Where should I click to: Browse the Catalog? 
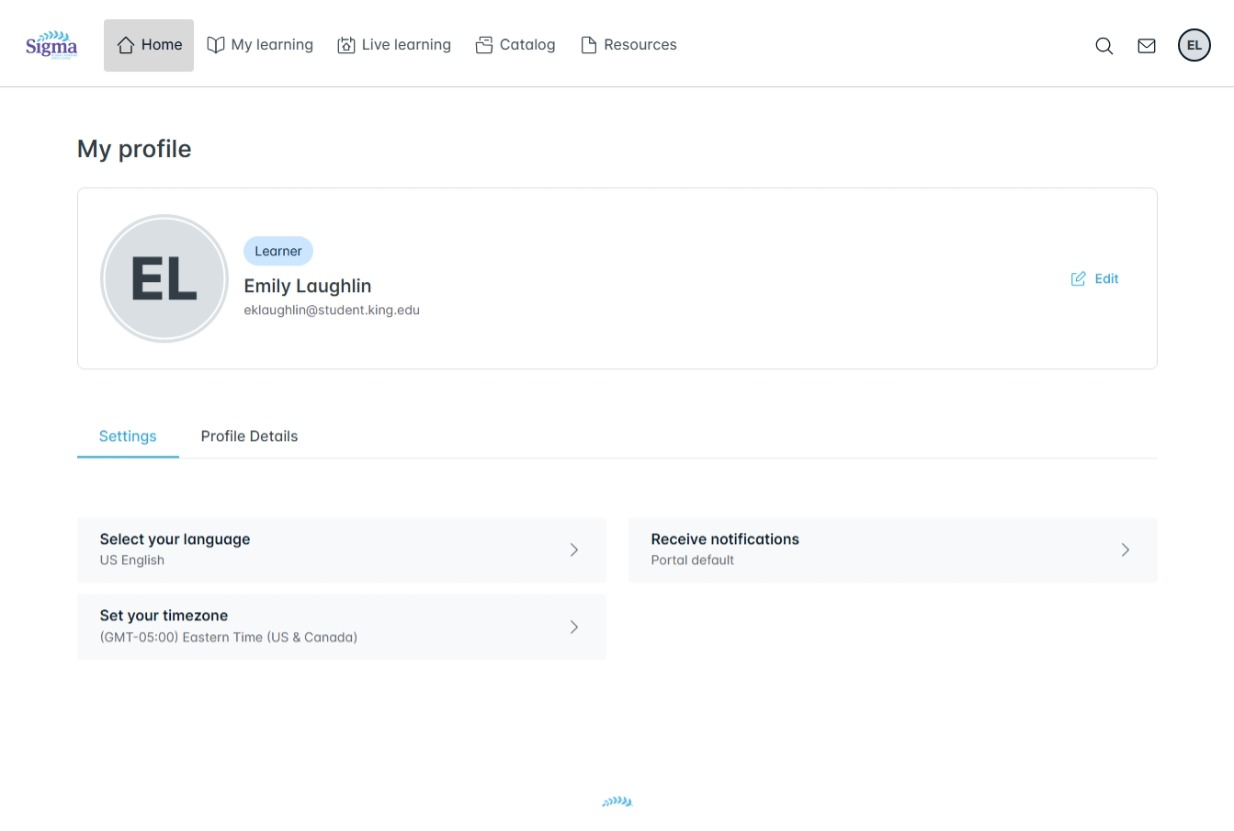pos(515,45)
